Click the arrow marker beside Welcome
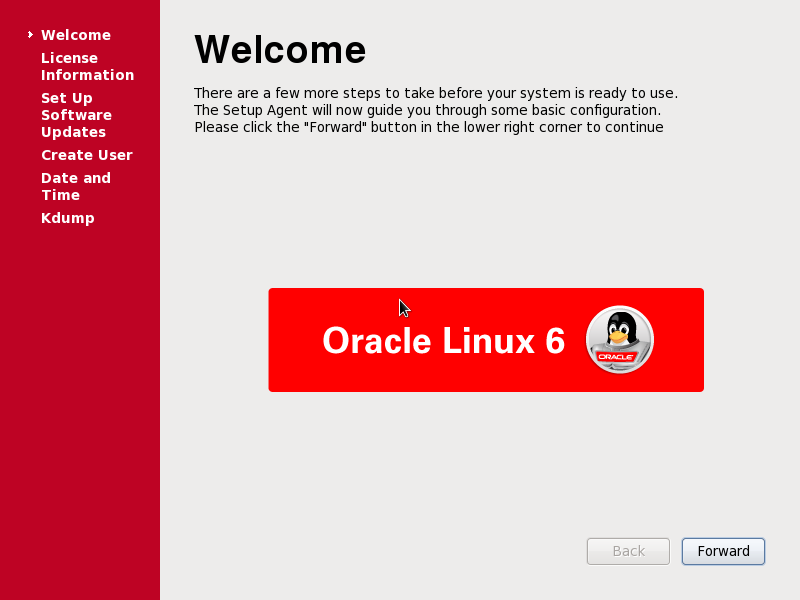 pyautogui.click(x=31, y=35)
